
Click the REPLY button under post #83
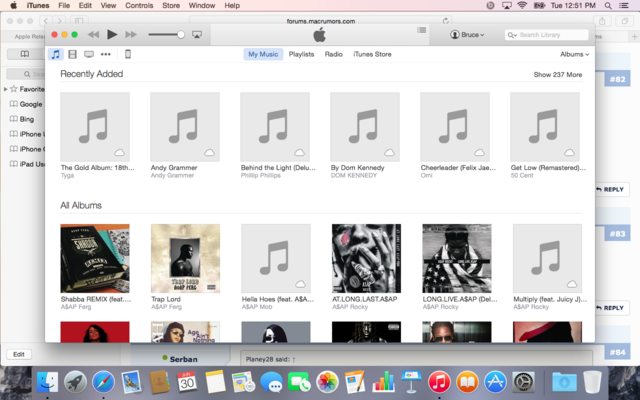click(x=611, y=308)
